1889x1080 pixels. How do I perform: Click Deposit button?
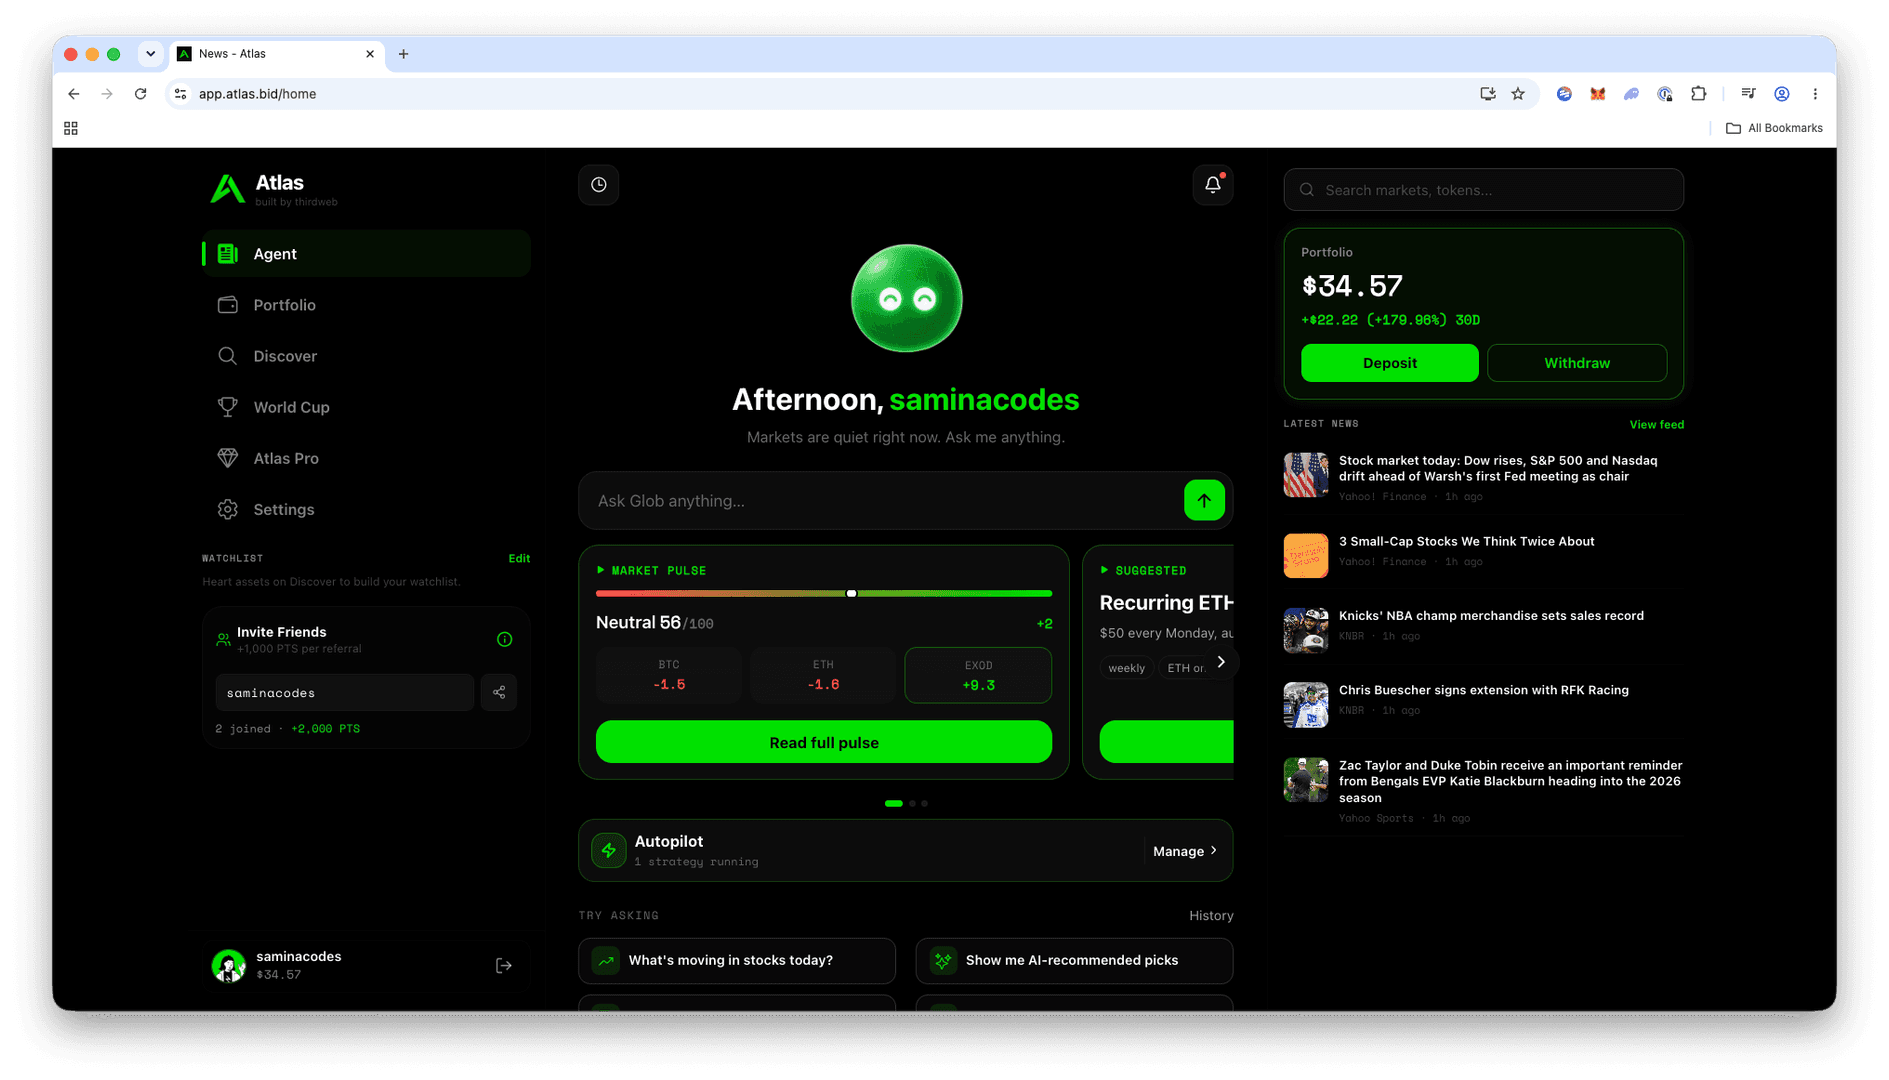pyautogui.click(x=1389, y=363)
